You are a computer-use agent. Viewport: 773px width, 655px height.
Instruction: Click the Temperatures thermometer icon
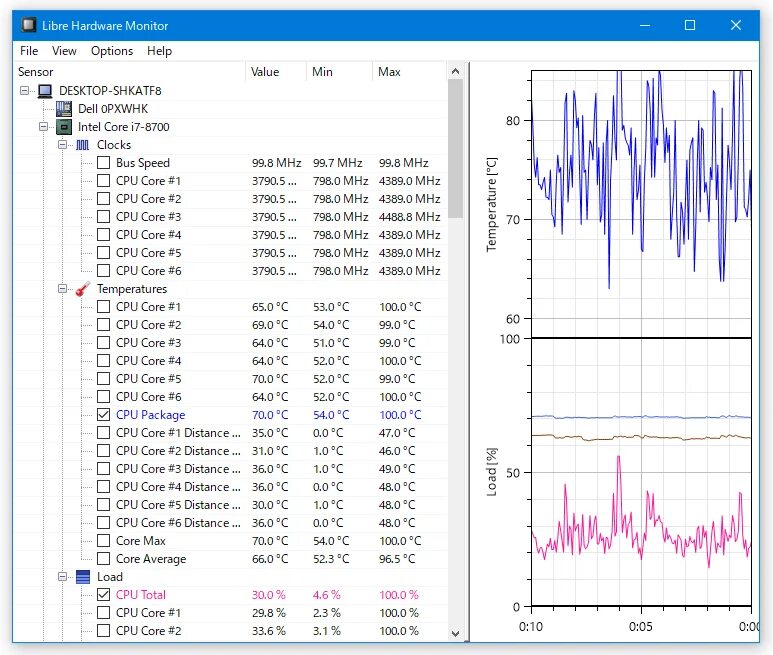(83, 289)
